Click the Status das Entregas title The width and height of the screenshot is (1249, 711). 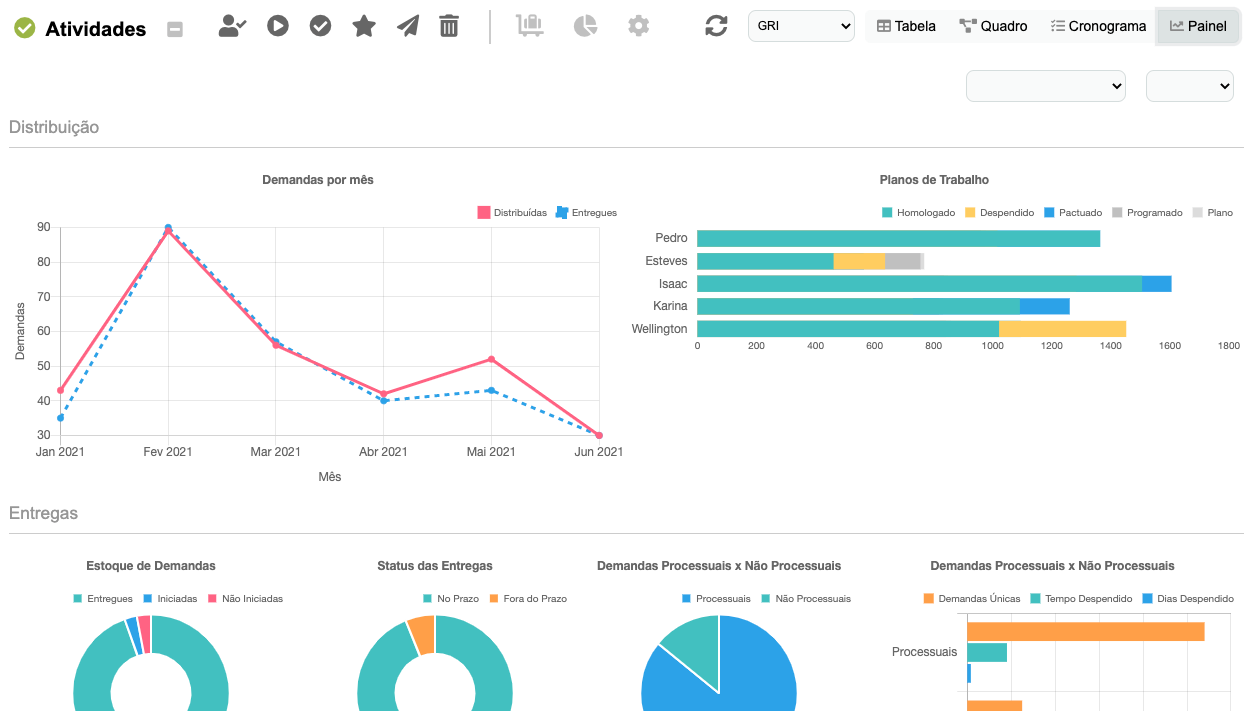pos(435,566)
